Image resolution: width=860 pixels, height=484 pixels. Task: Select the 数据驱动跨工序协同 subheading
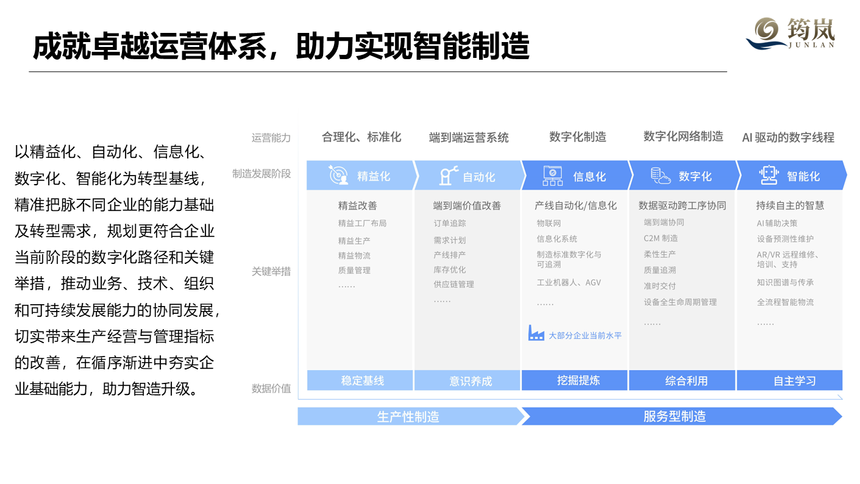click(682, 206)
